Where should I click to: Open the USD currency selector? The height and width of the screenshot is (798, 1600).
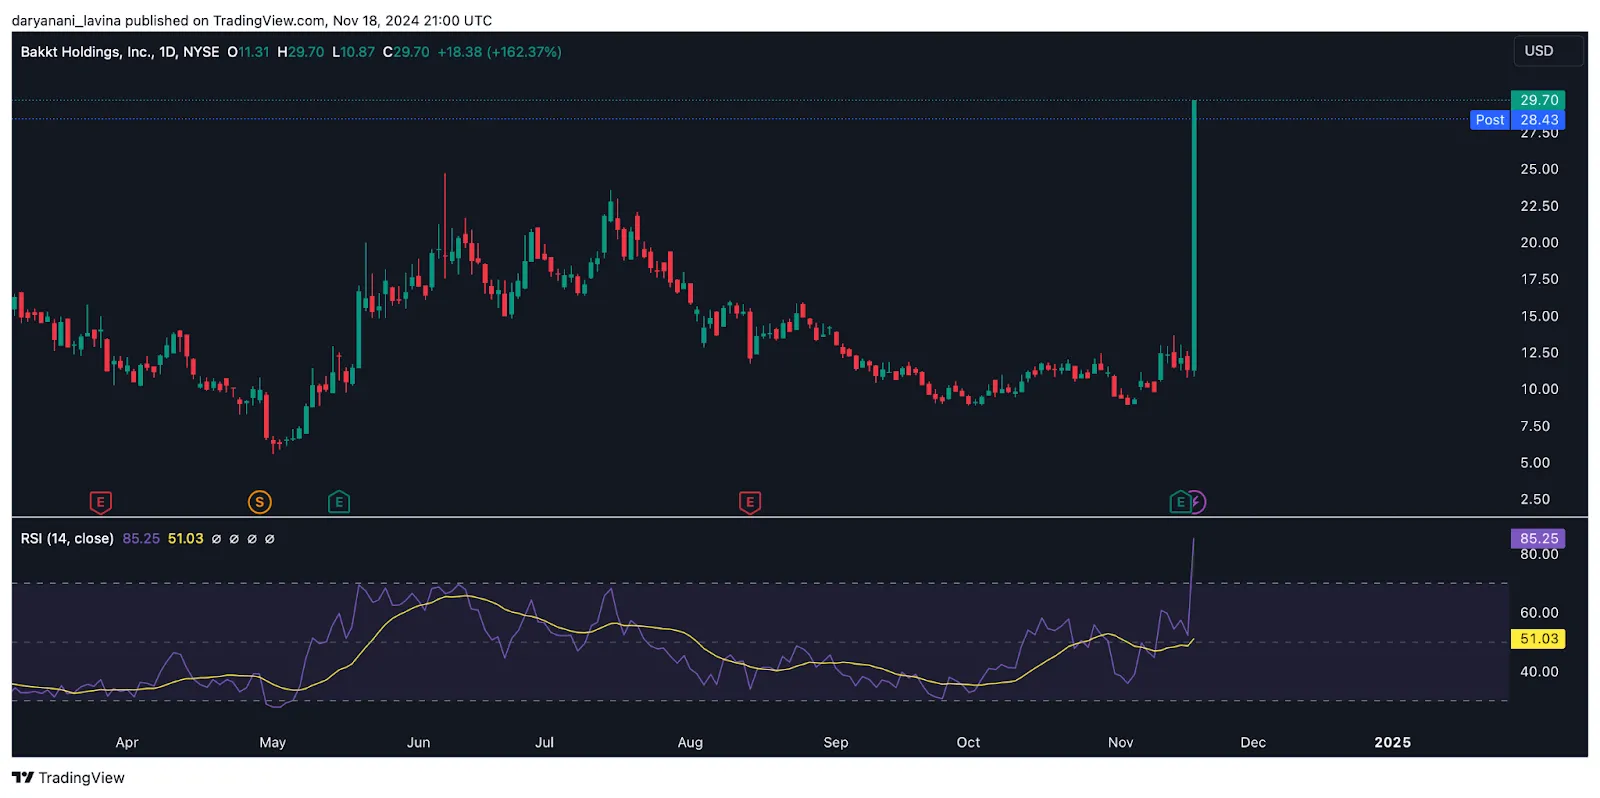point(1548,51)
